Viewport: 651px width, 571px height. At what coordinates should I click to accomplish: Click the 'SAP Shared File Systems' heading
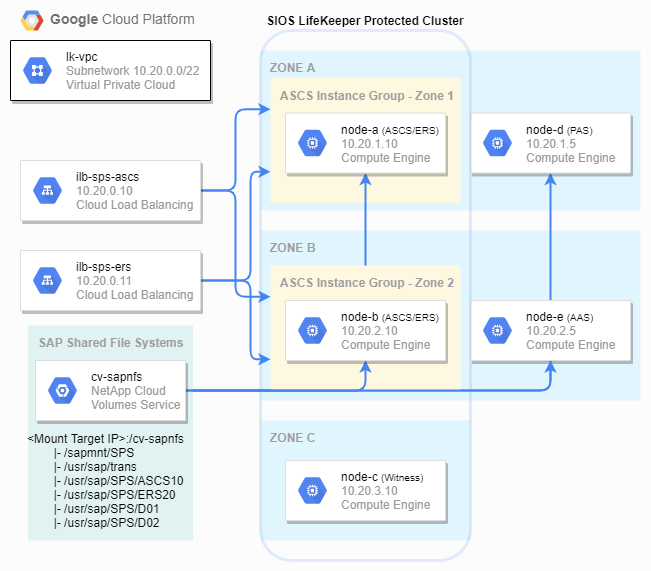click(x=111, y=343)
